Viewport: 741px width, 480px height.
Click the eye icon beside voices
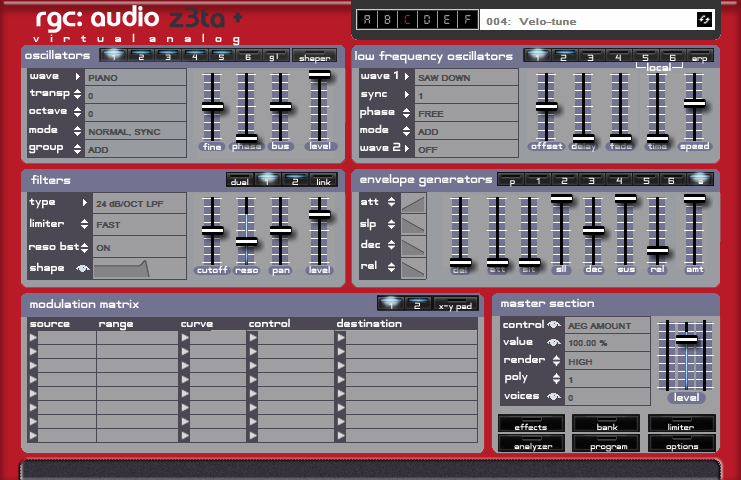tap(554, 396)
